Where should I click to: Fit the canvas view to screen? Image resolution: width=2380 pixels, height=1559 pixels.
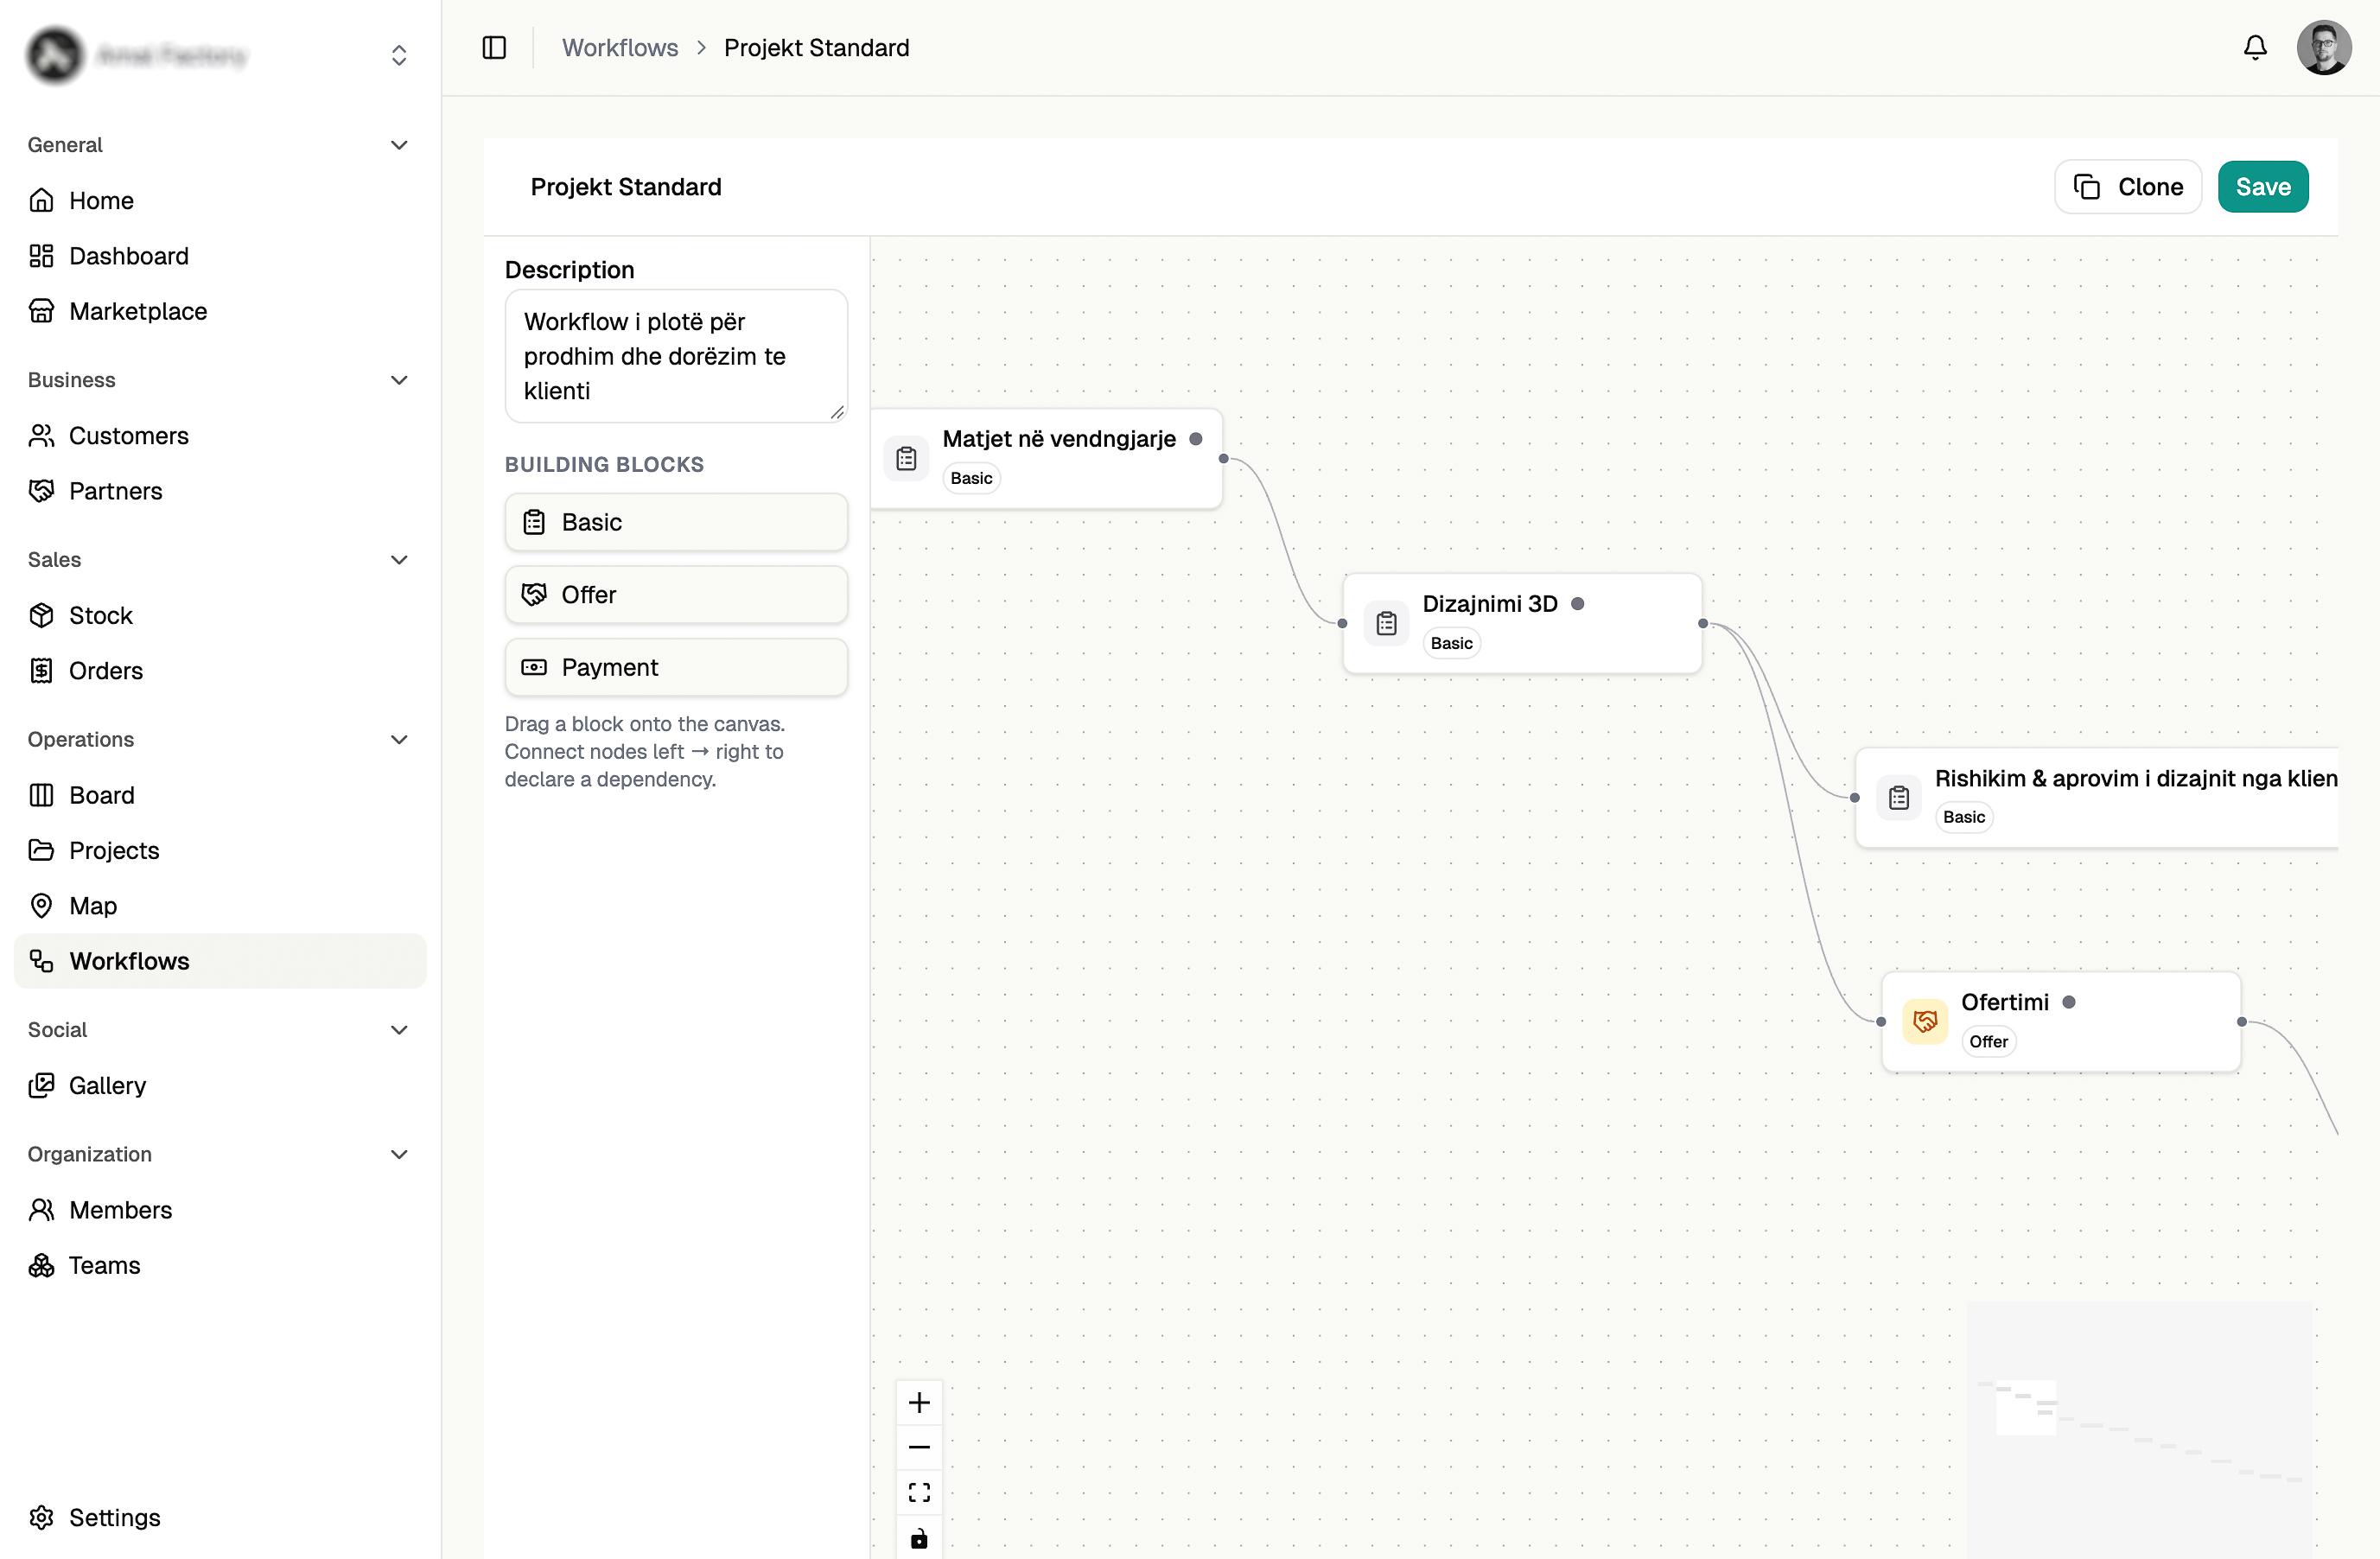919,1492
